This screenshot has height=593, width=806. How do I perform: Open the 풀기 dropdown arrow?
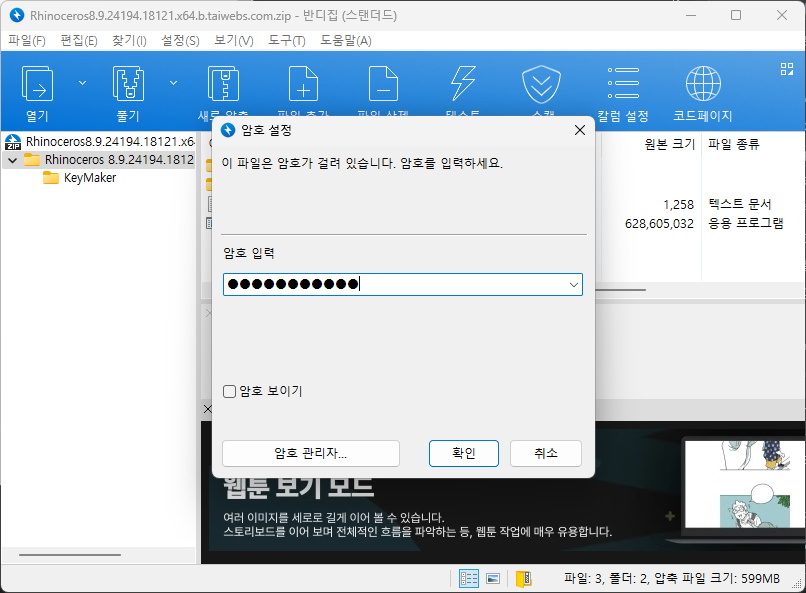coord(174,83)
